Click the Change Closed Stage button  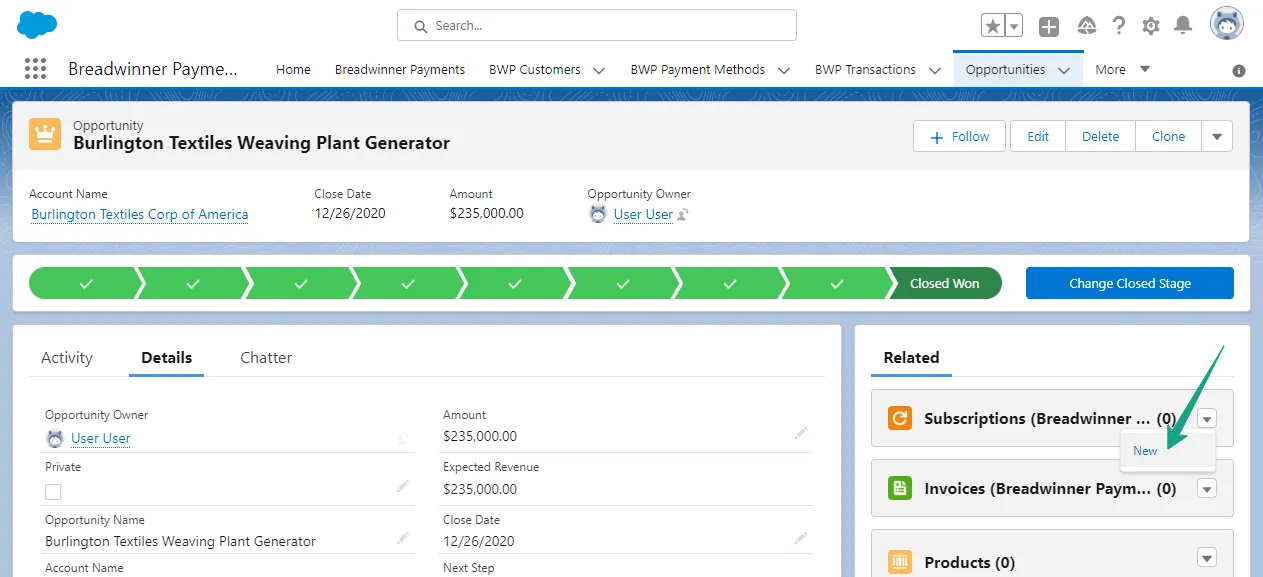coord(1130,283)
